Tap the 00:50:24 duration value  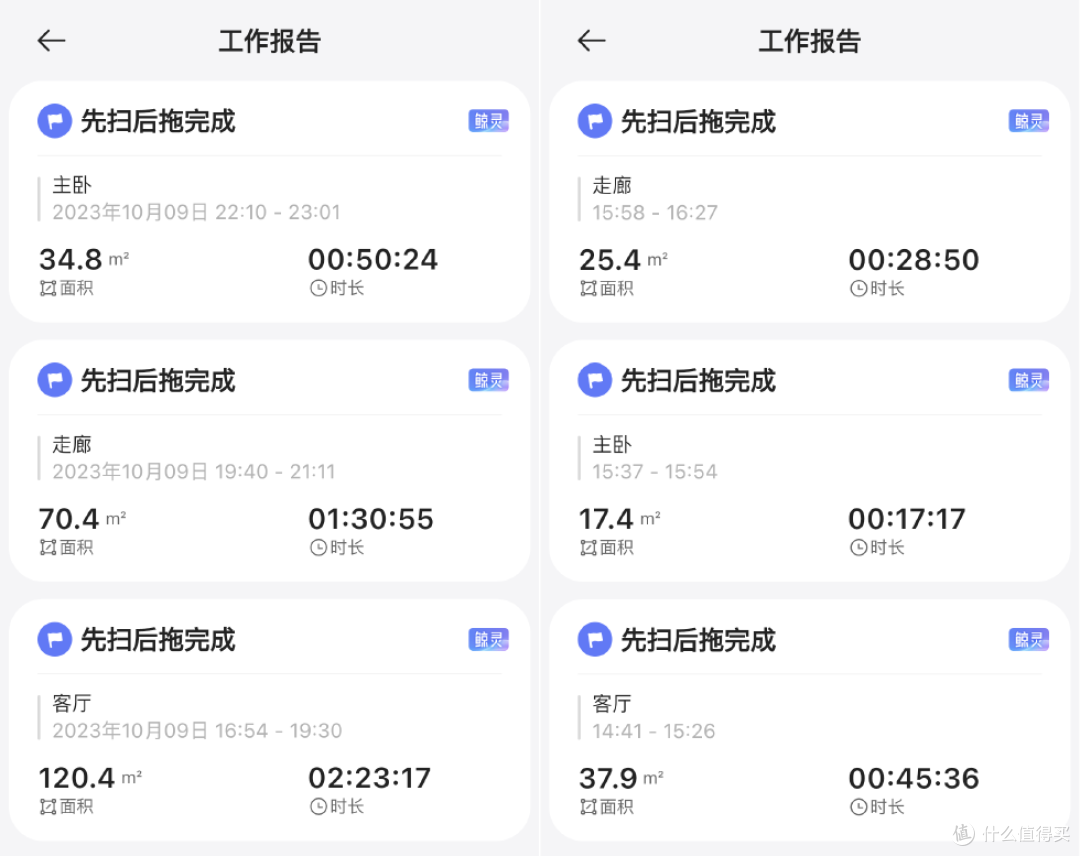pos(373,260)
